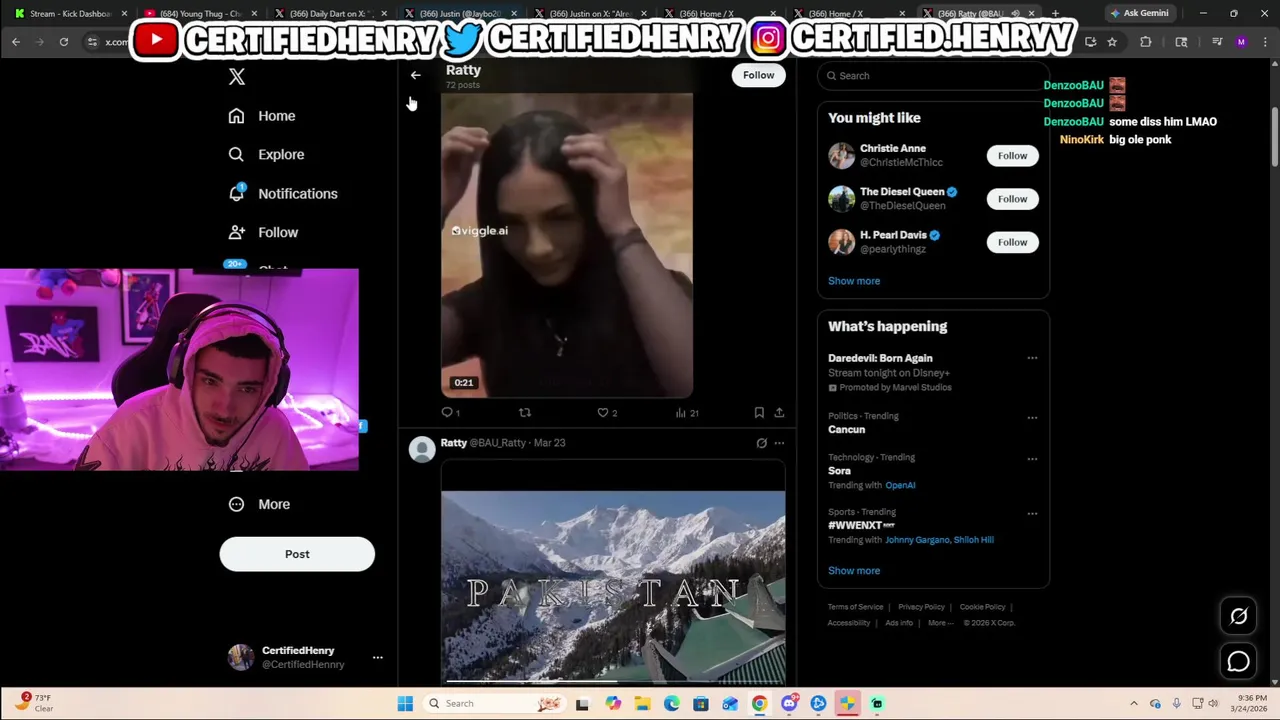Open the Follow item in the sidebar
Image resolution: width=1280 pixels, height=720 pixels.
[x=263, y=232]
